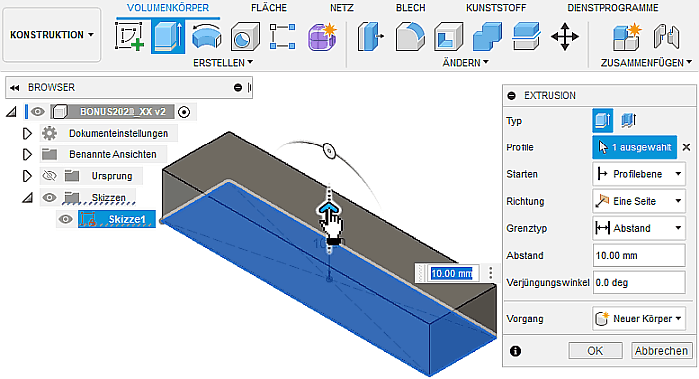Image resolution: width=699 pixels, height=379 pixels.
Task: Open Grenztyp dropdown showing Abstand
Action: tap(639, 228)
